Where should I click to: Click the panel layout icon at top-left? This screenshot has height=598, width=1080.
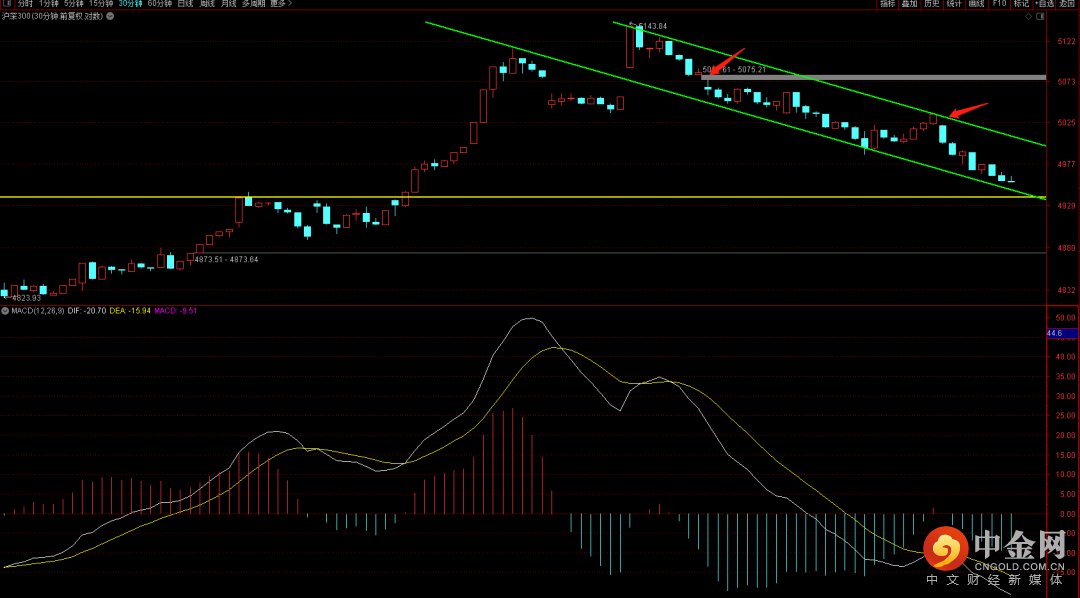click(x=5, y=4)
